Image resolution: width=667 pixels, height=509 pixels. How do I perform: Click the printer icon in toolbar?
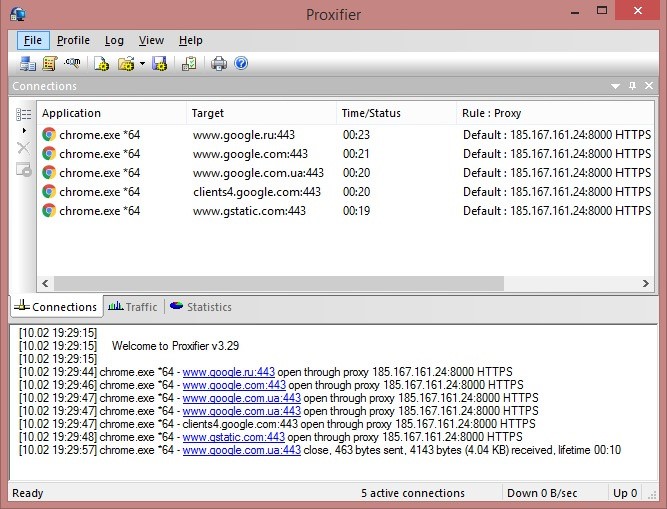(x=219, y=64)
